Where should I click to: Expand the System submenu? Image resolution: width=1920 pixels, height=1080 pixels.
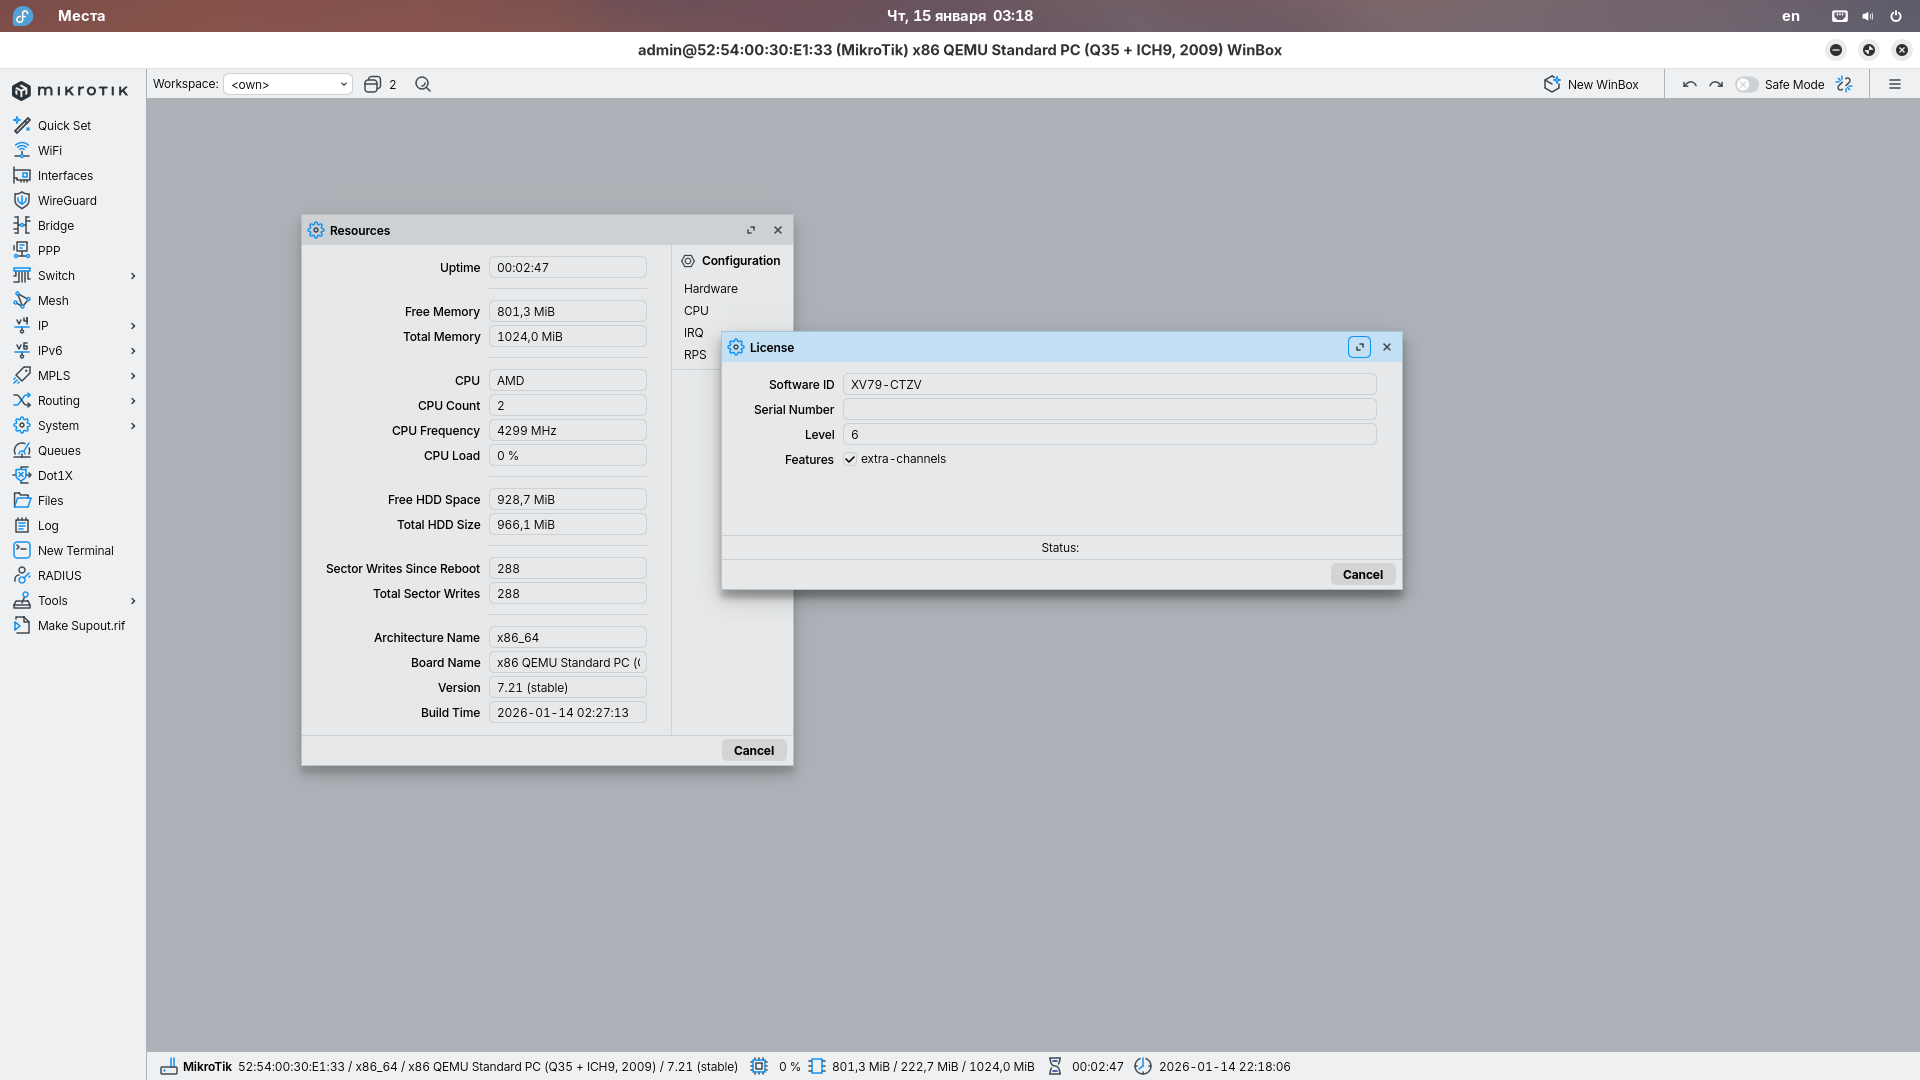pyautogui.click(x=133, y=426)
